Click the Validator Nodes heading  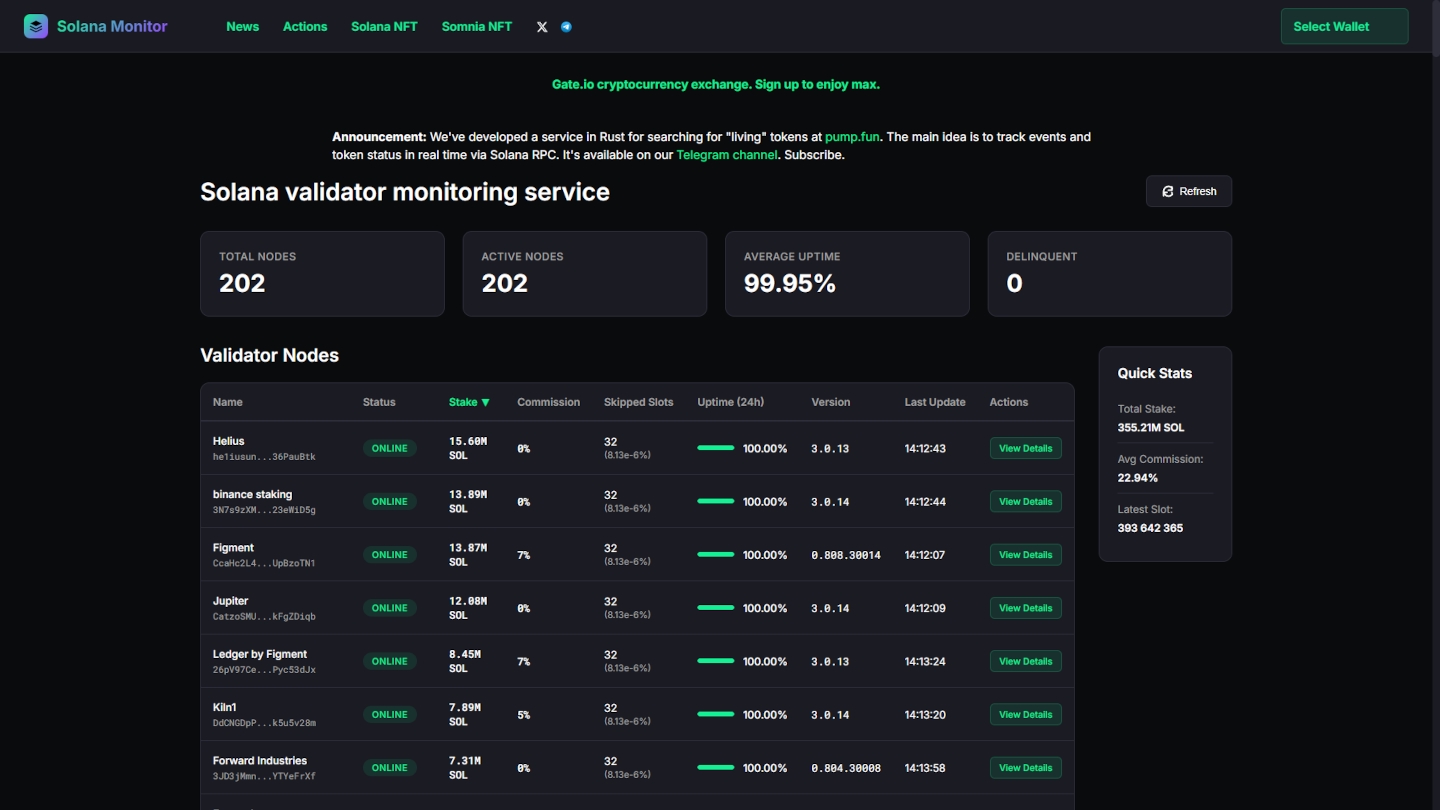pyautogui.click(x=270, y=355)
